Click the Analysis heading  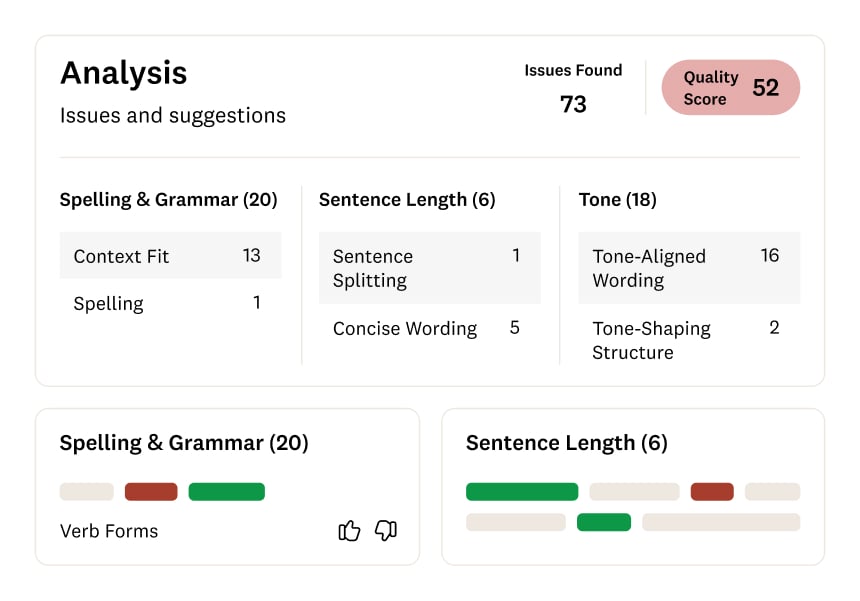click(123, 73)
